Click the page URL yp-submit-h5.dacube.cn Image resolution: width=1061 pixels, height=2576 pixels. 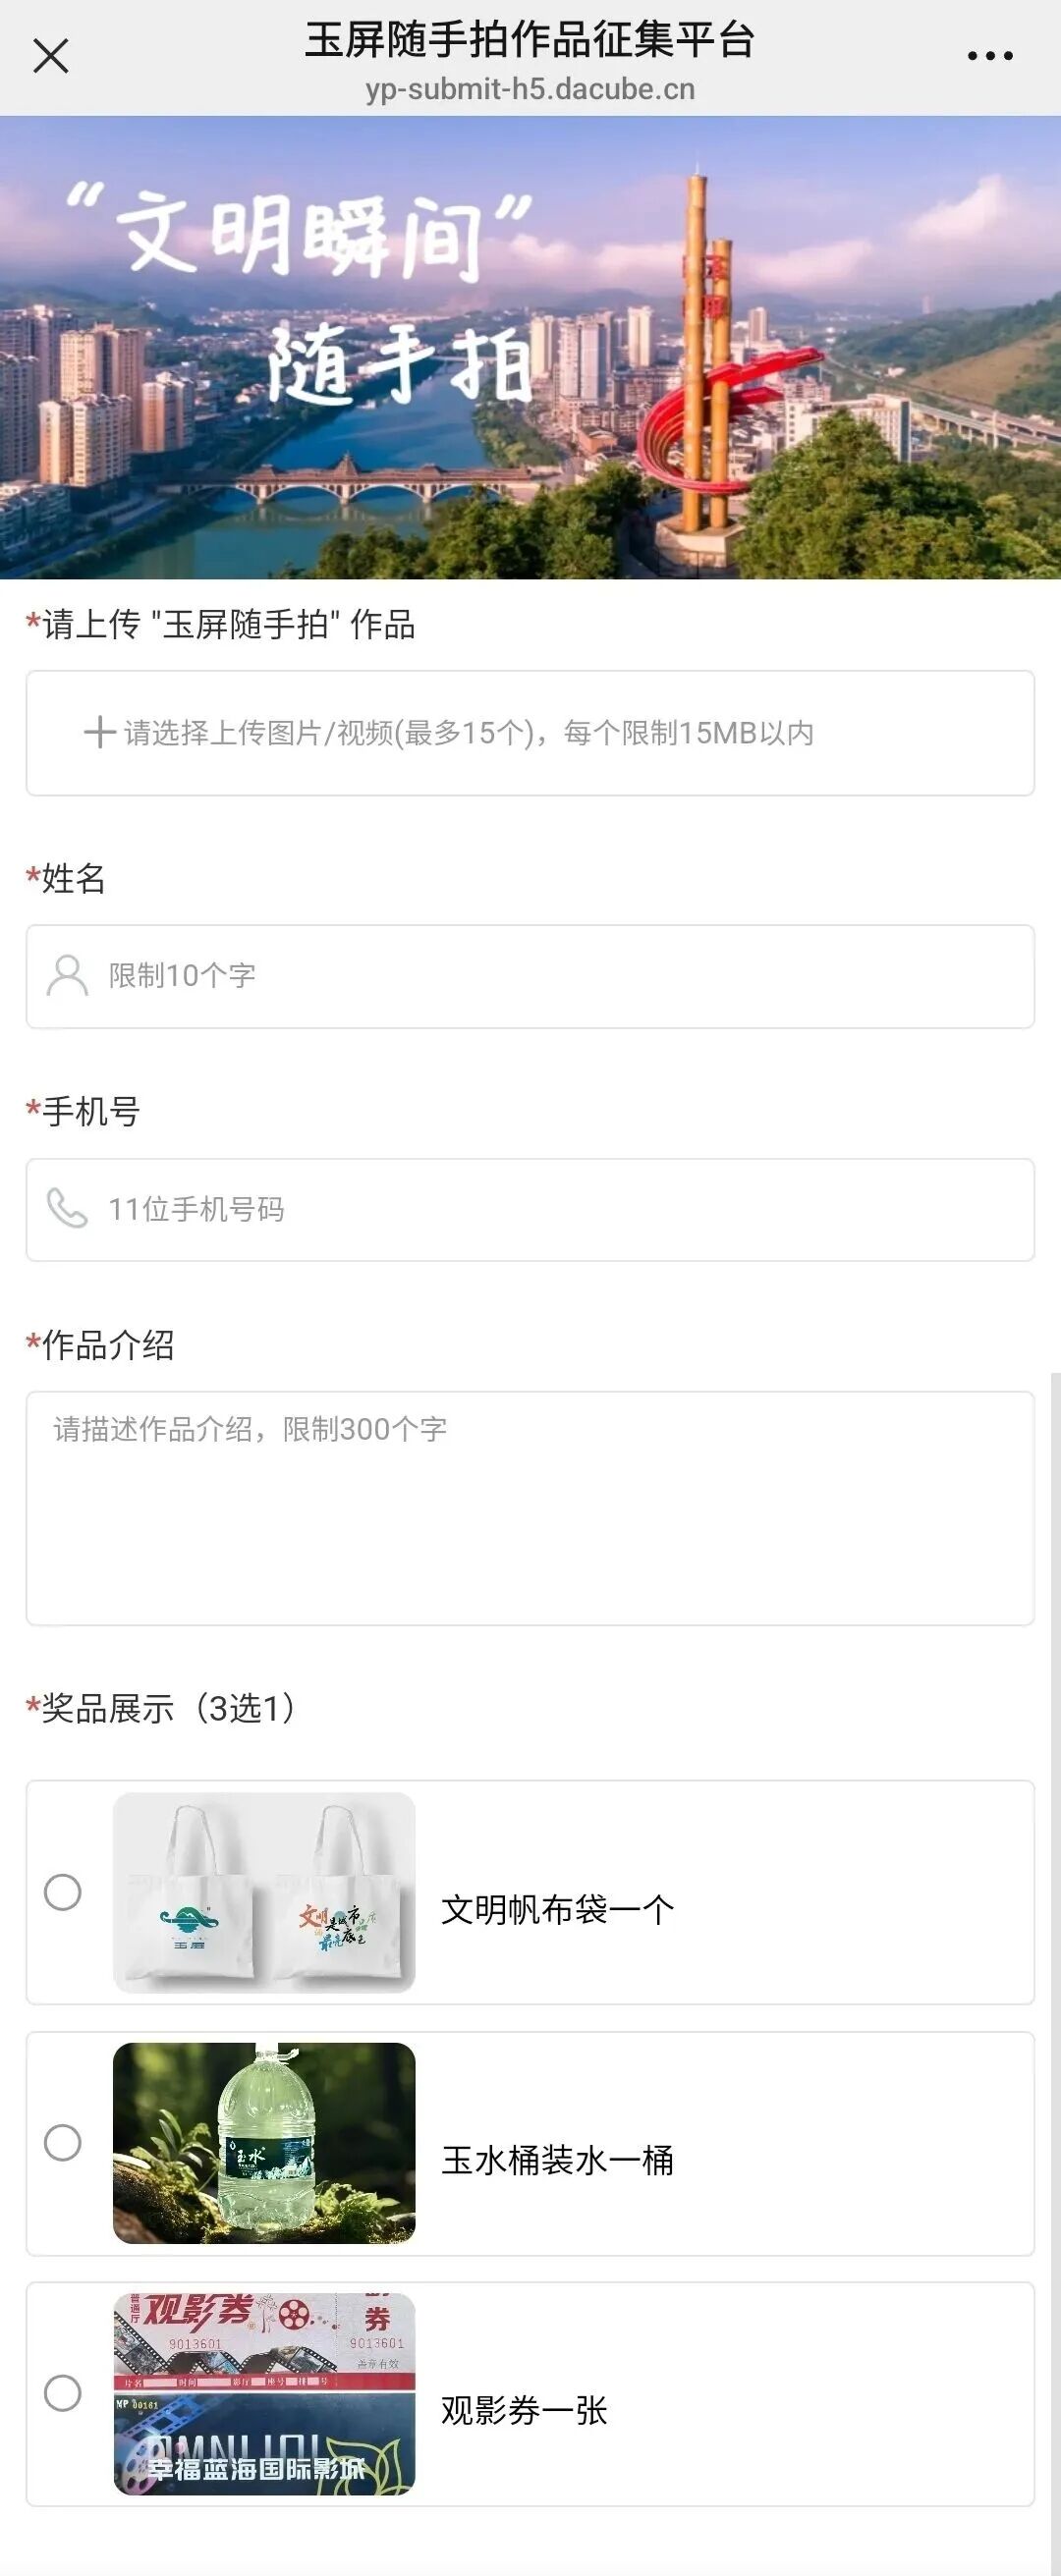coord(530,89)
